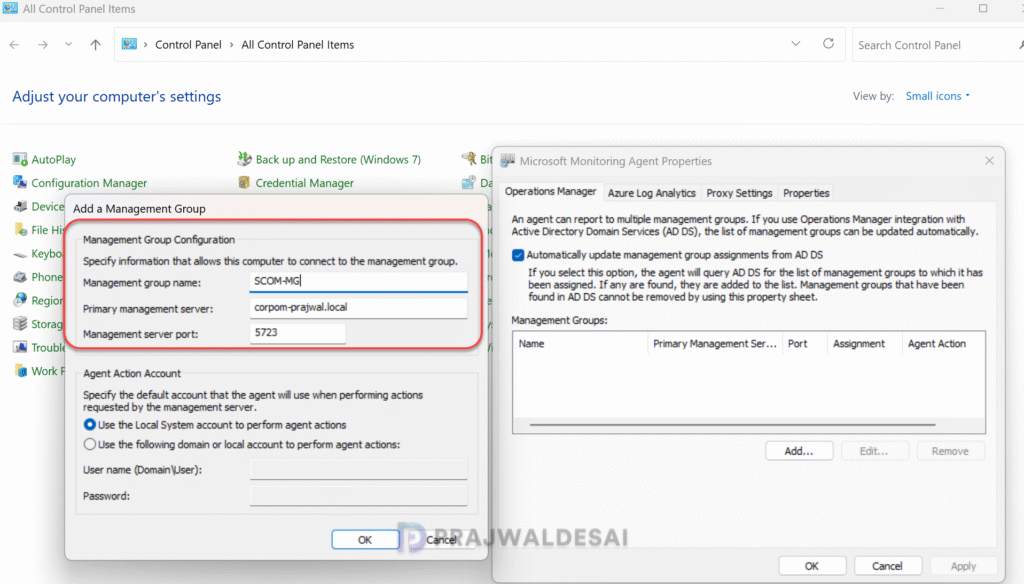Click the Storage Spaces icon

tap(20, 324)
